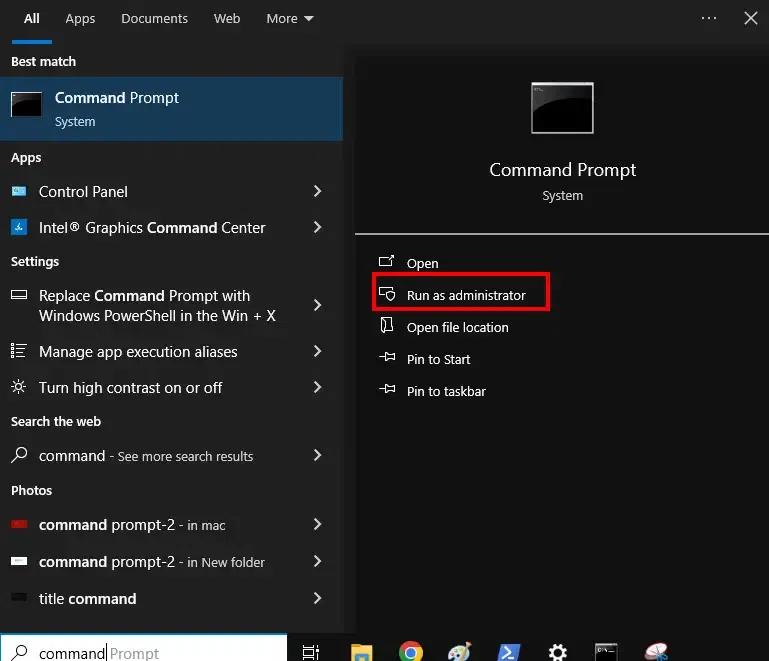Image resolution: width=769 pixels, height=661 pixels.
Task: Open Settings gear on the taskbar
Action: (558, 652)
